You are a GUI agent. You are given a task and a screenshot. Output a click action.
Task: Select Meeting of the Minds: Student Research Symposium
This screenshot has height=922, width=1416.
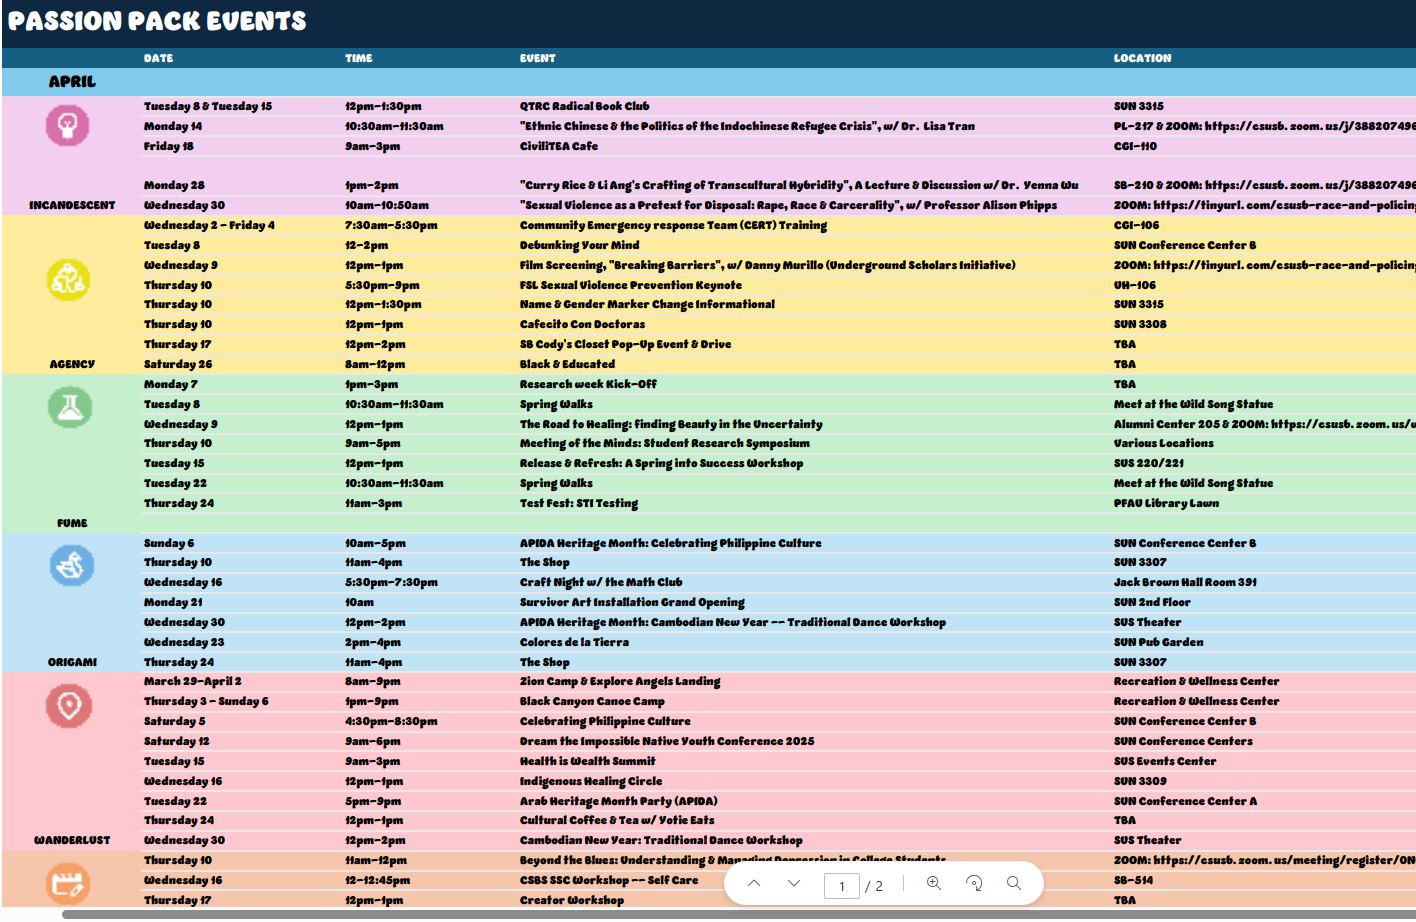(664, 443)
